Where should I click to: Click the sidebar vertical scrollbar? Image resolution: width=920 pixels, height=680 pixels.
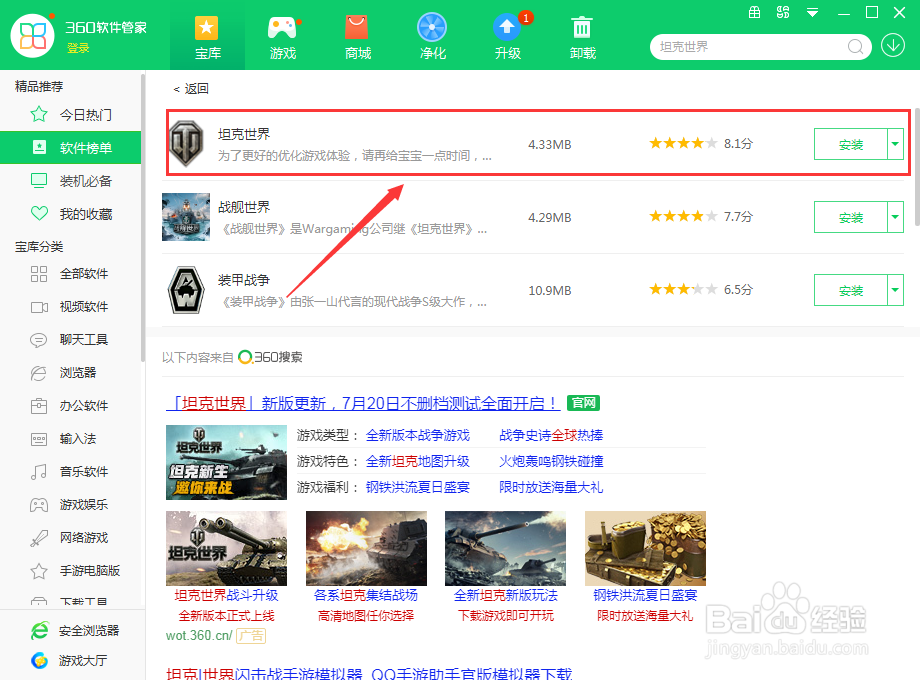tap(143, 217)
